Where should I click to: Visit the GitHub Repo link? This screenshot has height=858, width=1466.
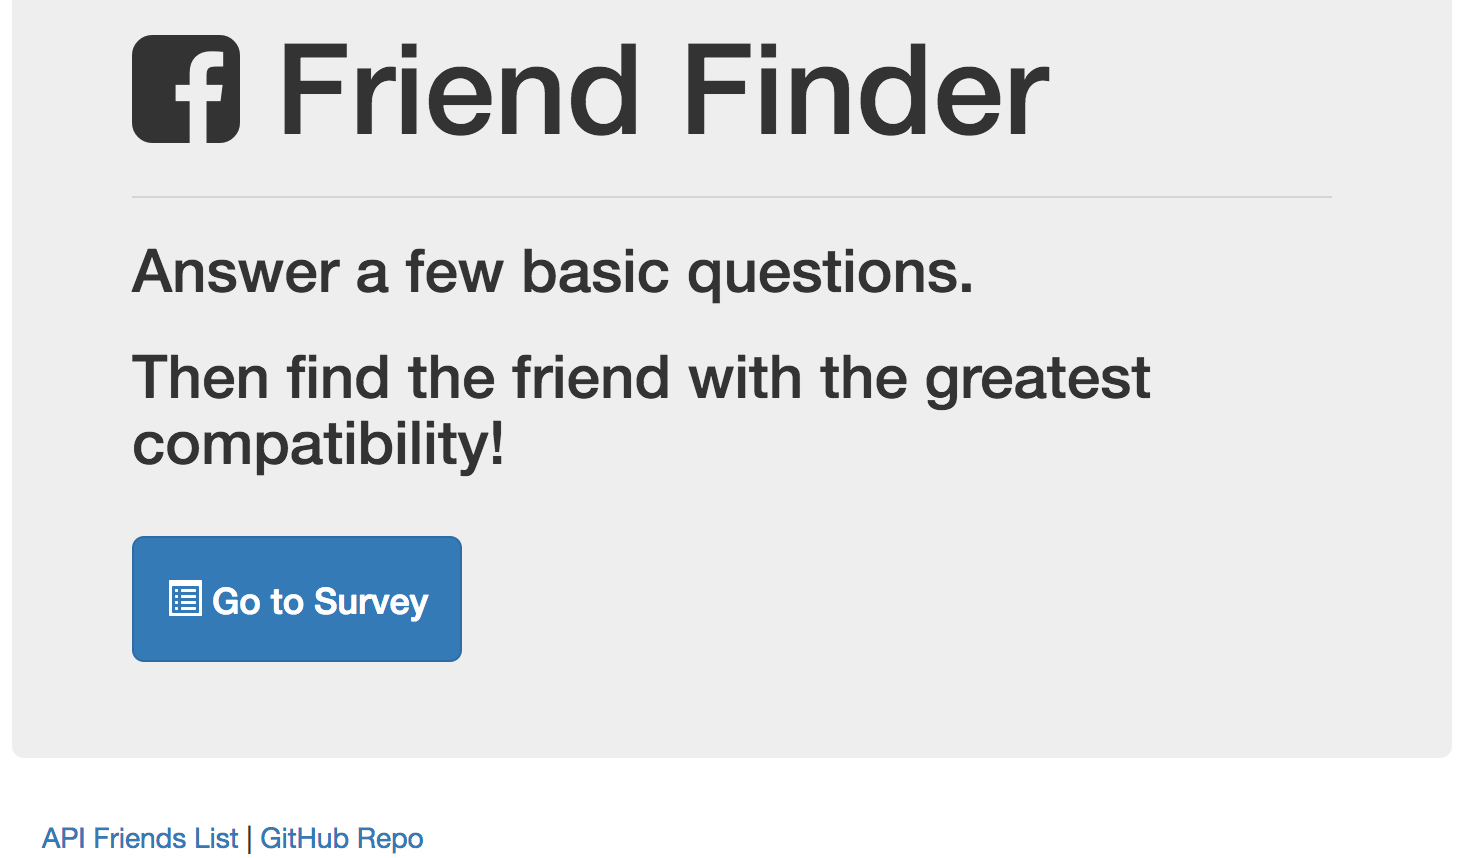(341, 838)
